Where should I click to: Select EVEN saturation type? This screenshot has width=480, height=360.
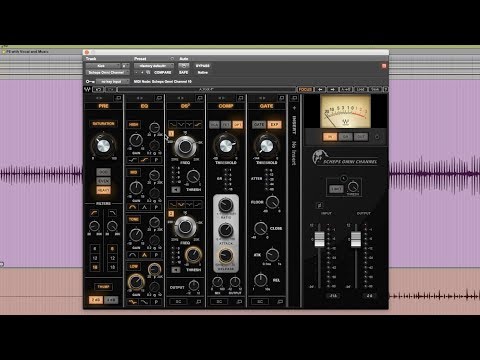(103, 181)
